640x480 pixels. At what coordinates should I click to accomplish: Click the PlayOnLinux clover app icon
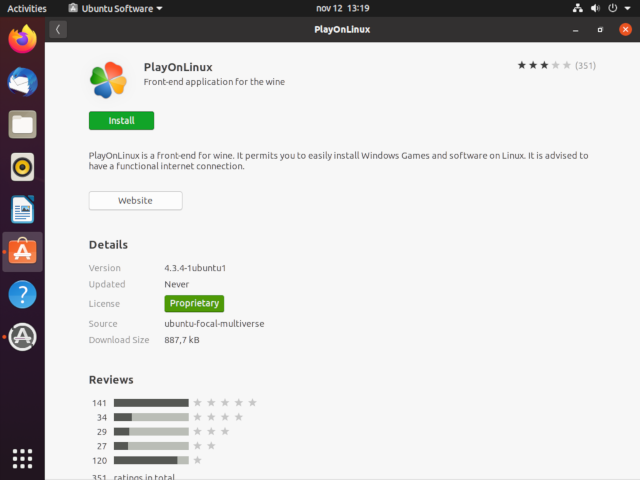pos(108,80)
